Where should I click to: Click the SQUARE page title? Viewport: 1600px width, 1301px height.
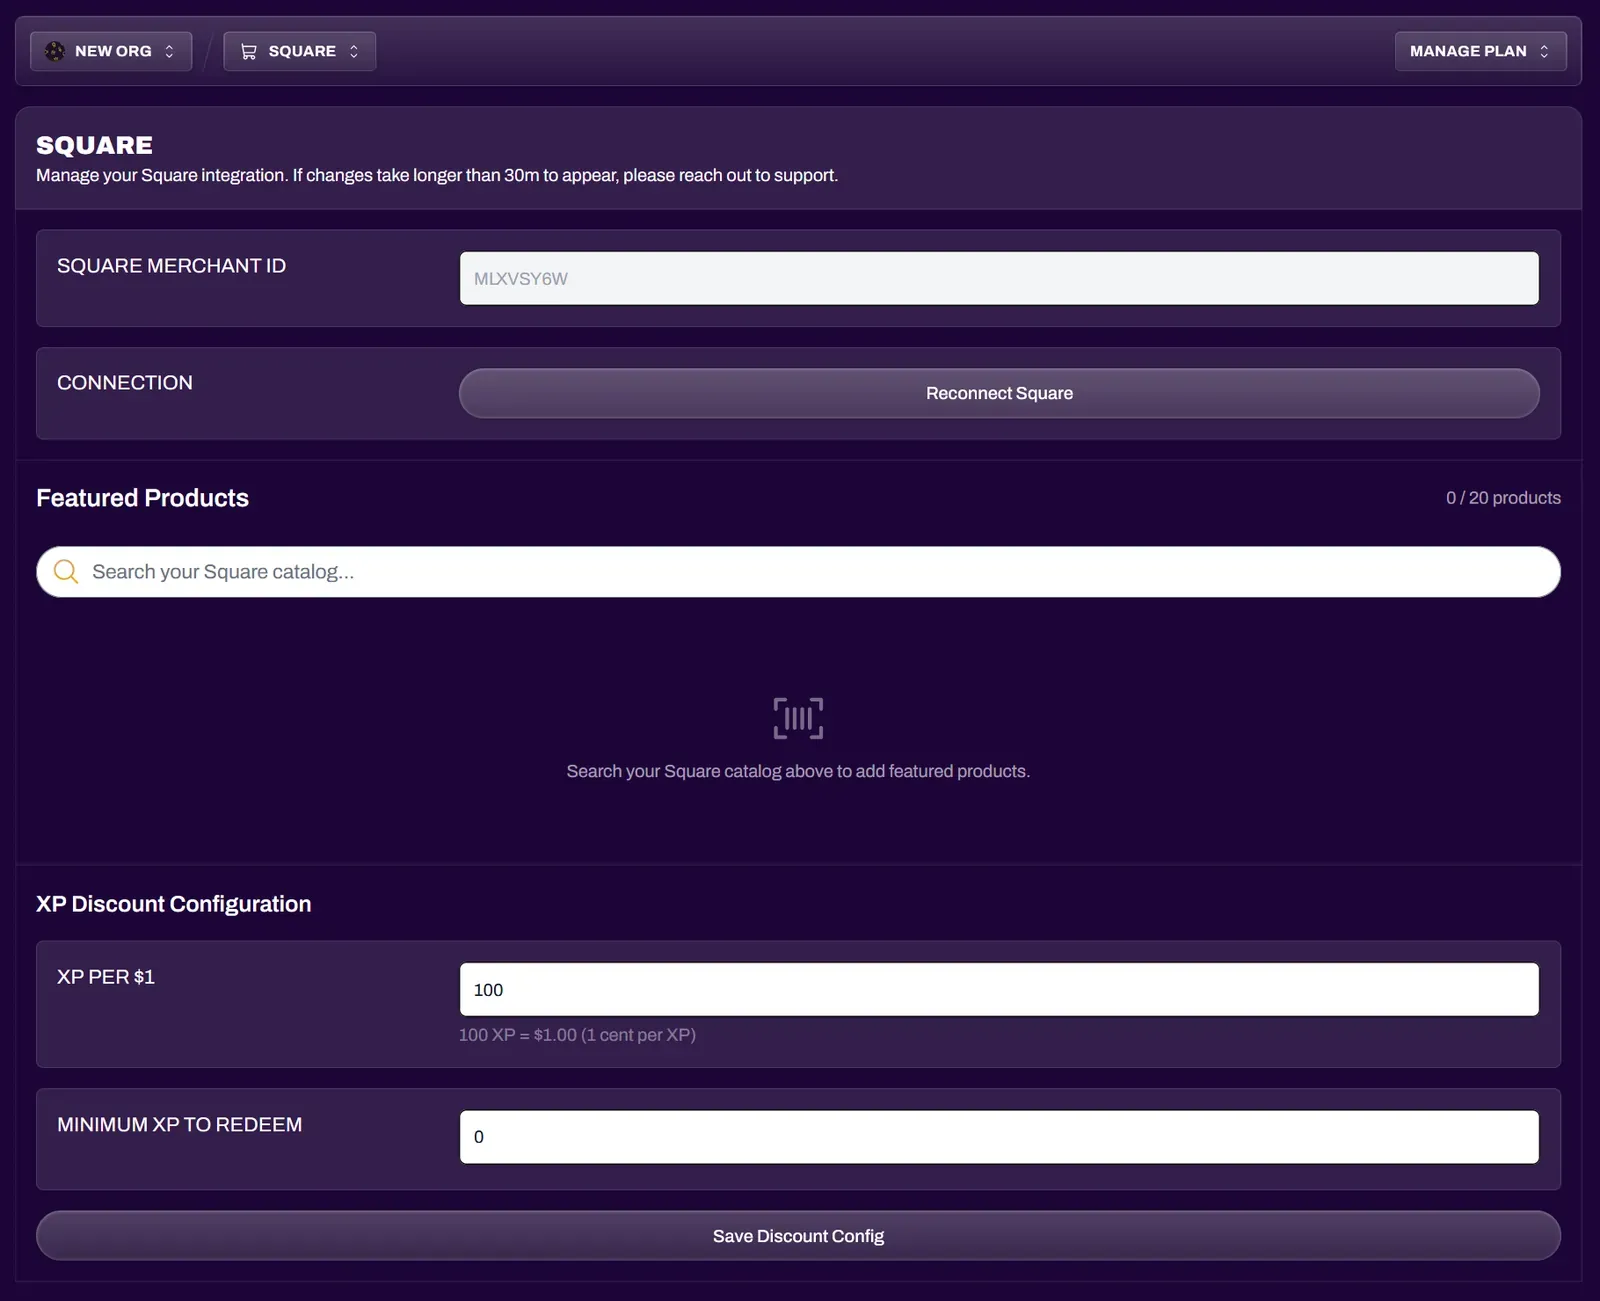point(94,145)
